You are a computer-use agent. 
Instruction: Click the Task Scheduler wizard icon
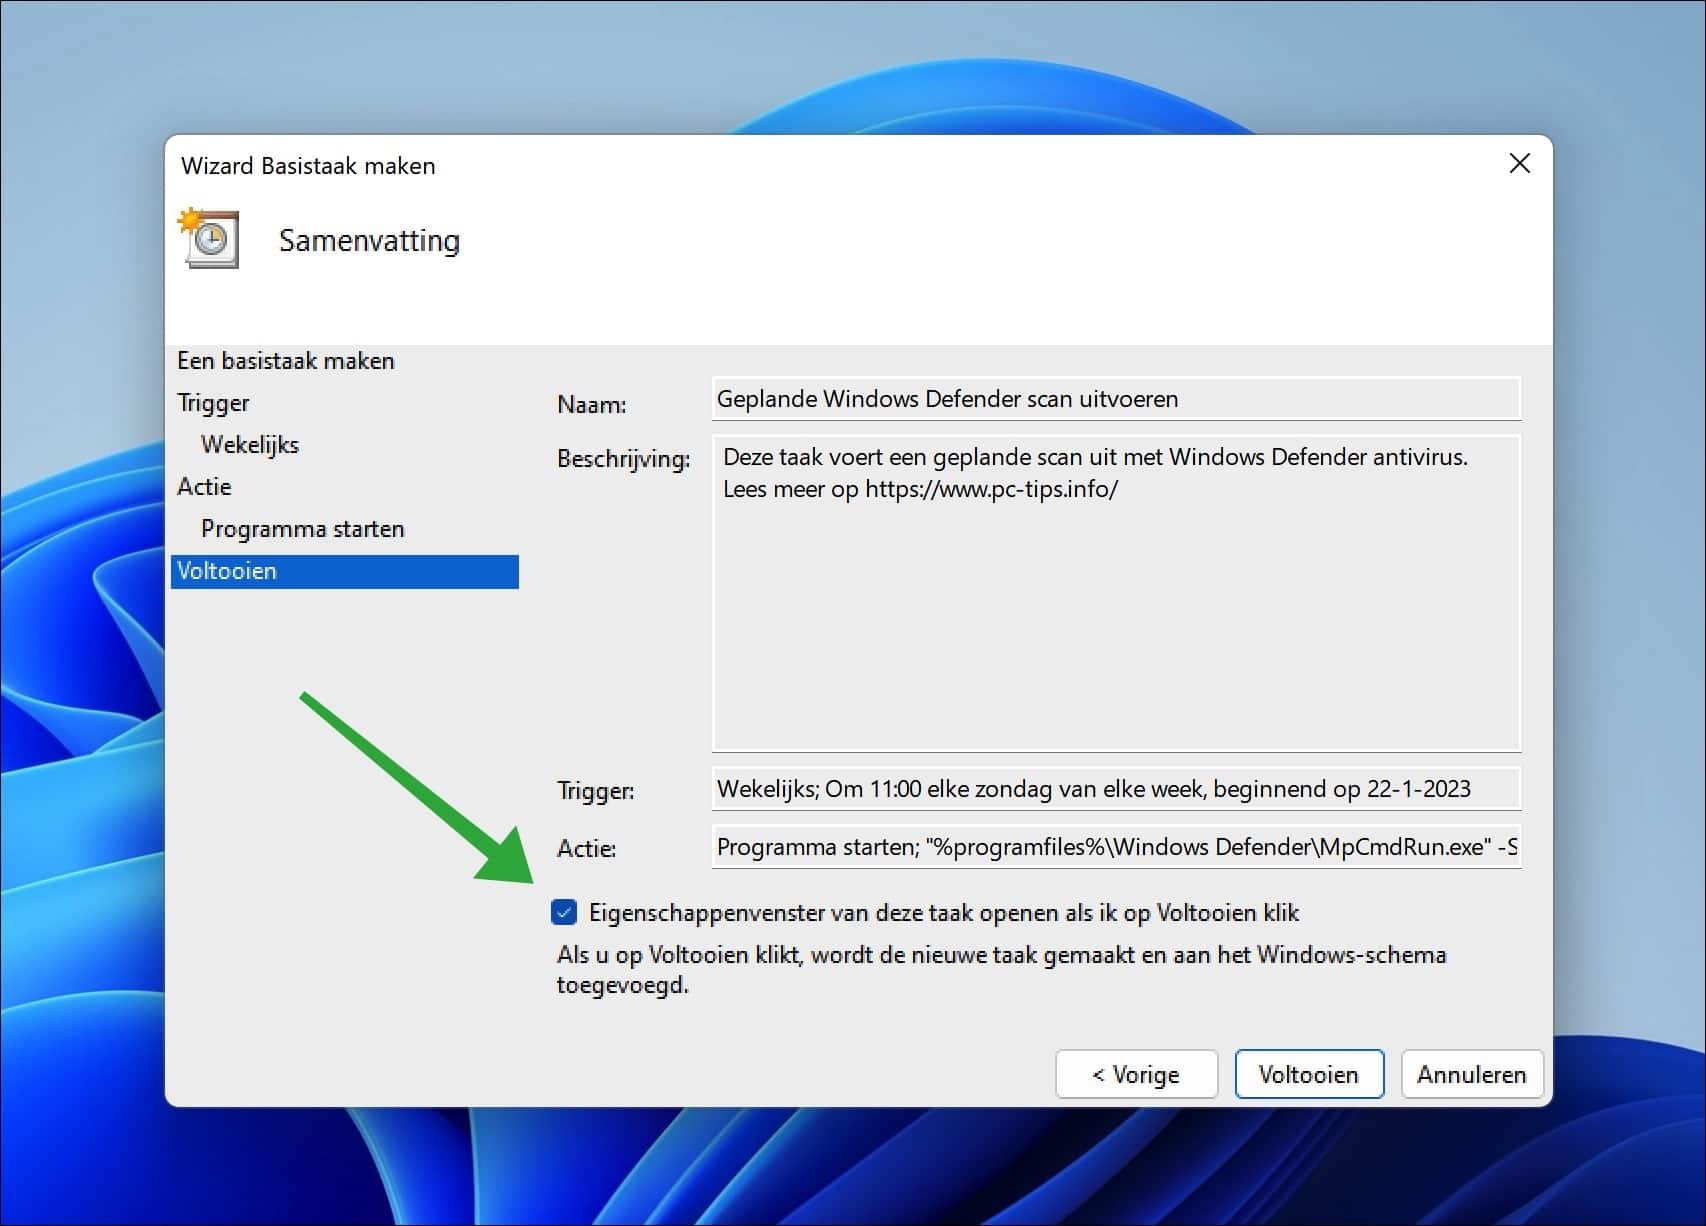click(x=208, y=239)
